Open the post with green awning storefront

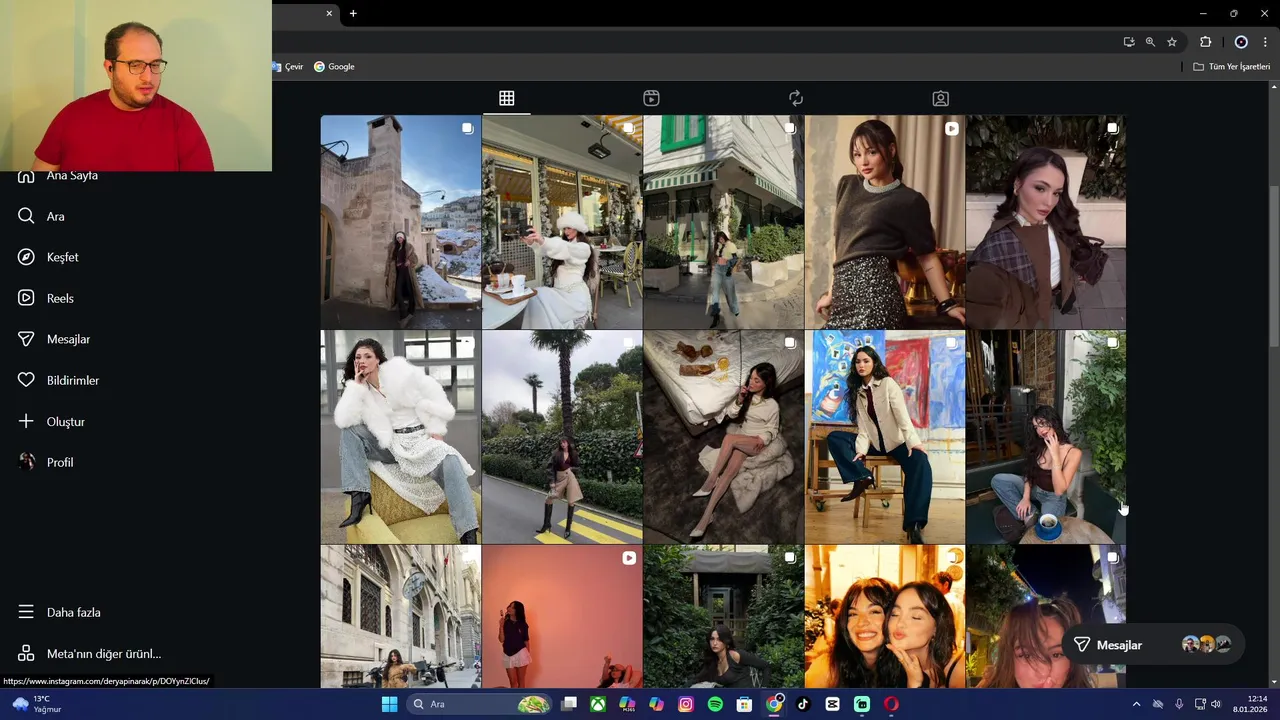(723, 222)
